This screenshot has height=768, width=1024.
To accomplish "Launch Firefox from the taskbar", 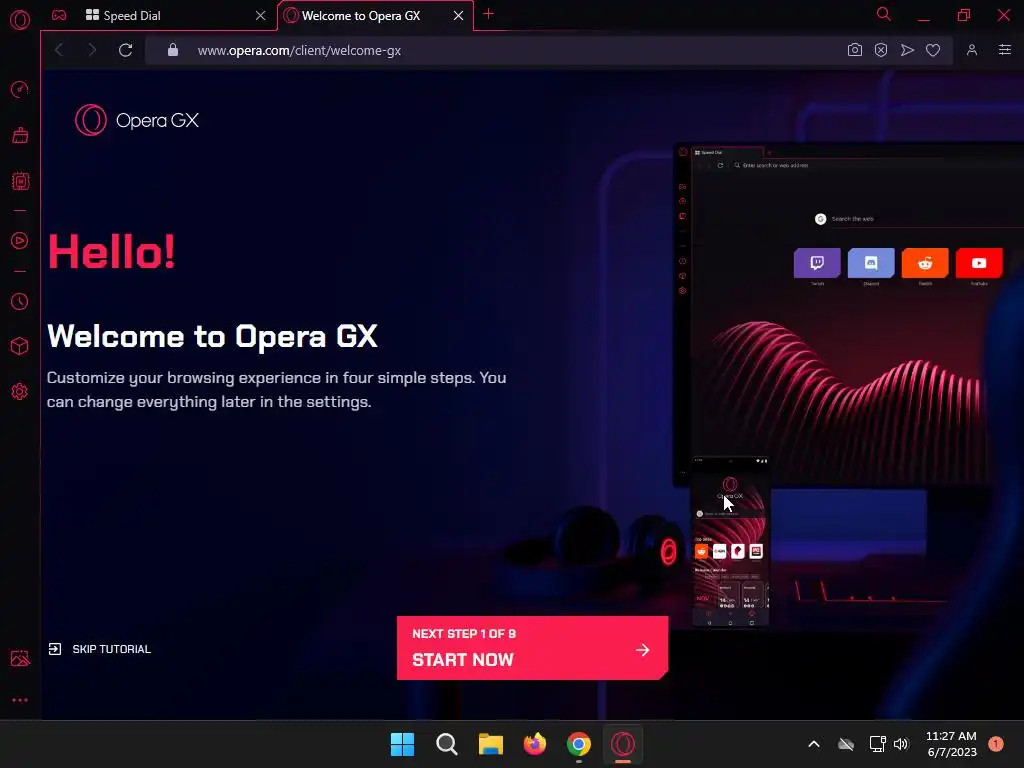I will pyautogui.click(x=535, y=744).
